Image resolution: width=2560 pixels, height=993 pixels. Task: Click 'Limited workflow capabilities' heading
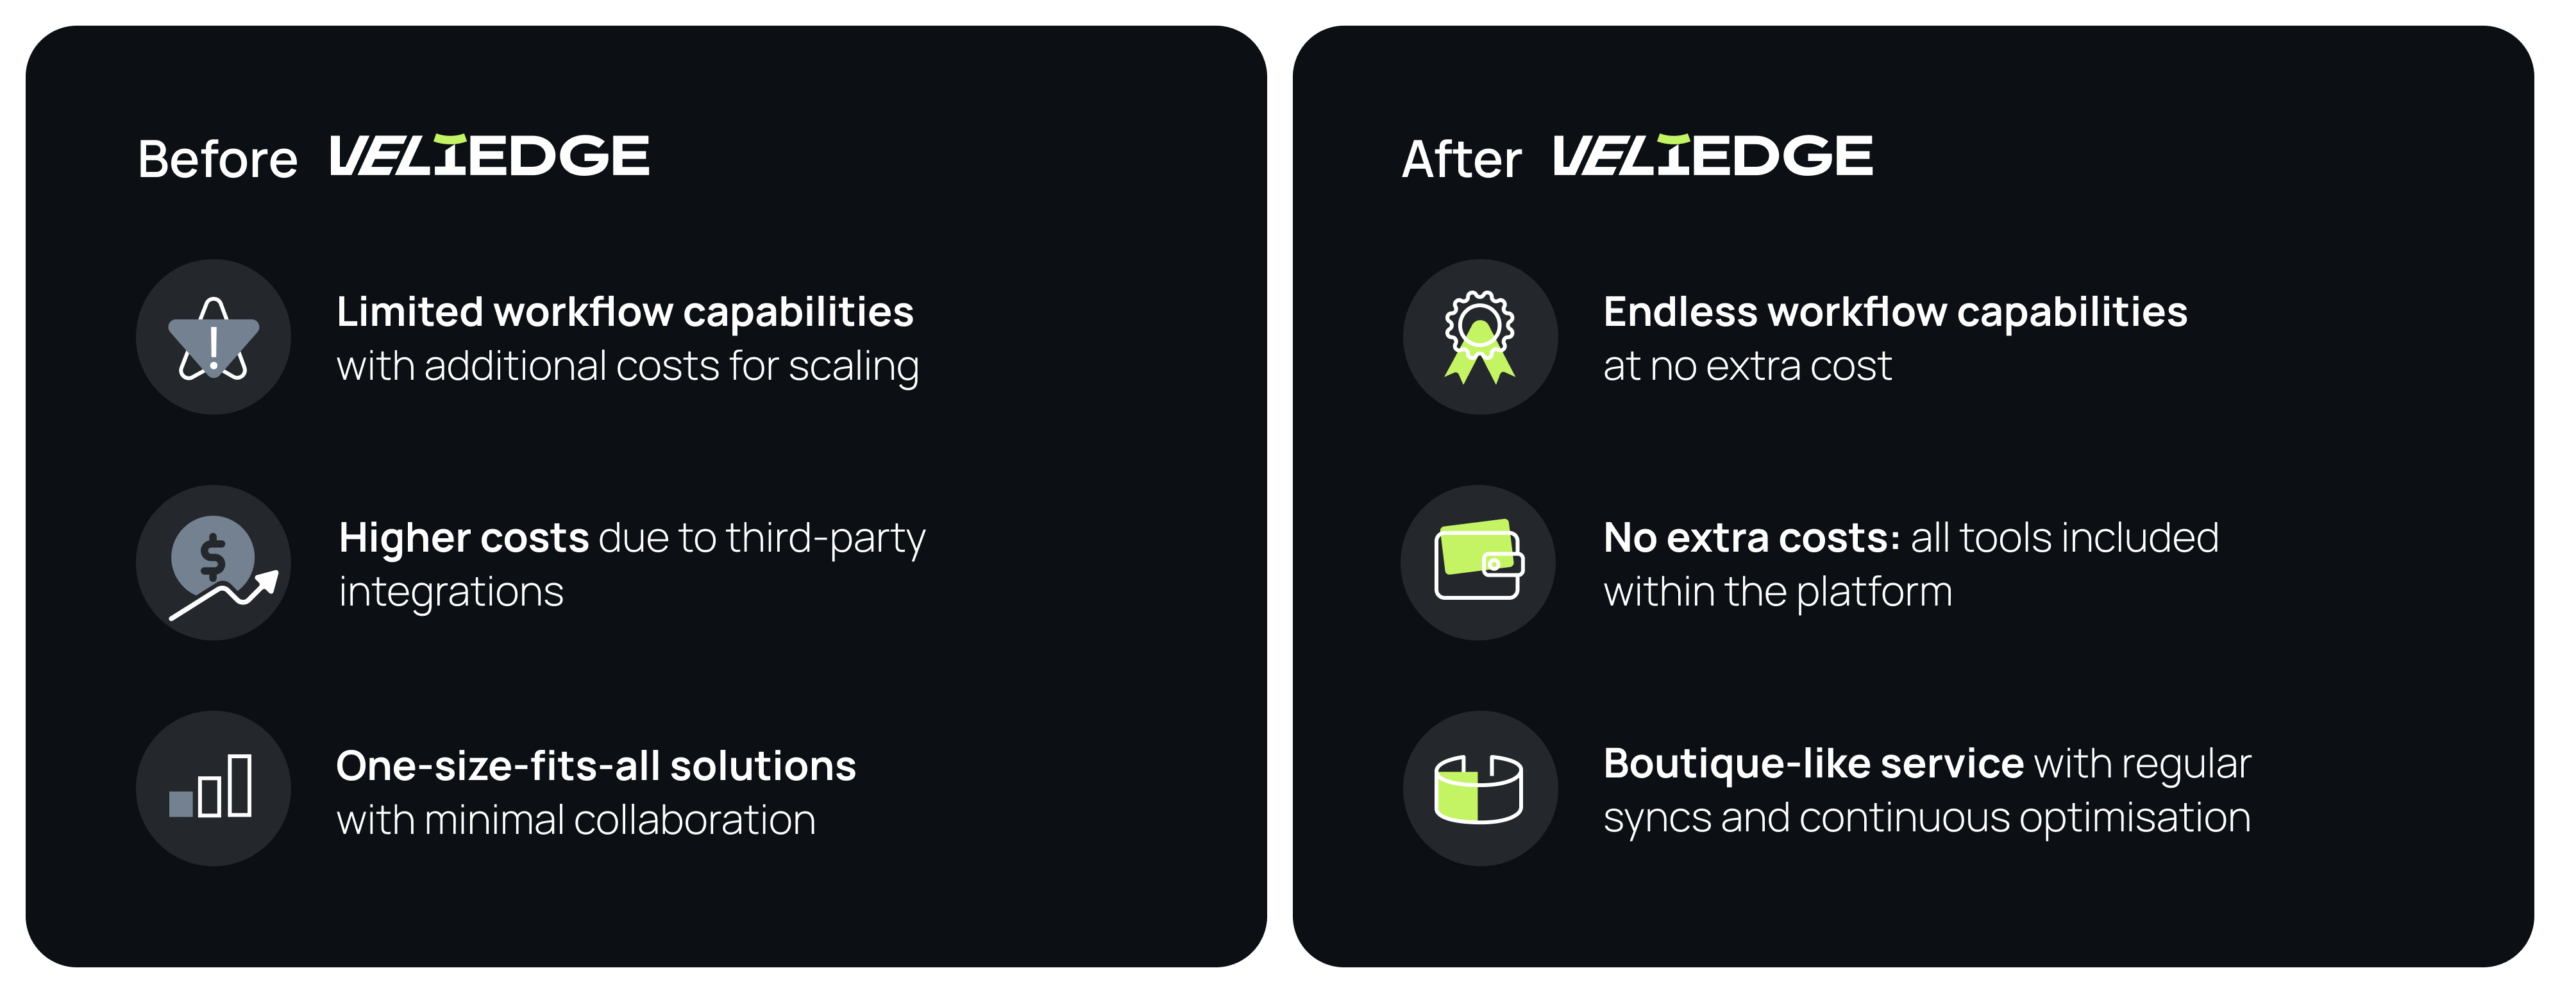[625, 312]
